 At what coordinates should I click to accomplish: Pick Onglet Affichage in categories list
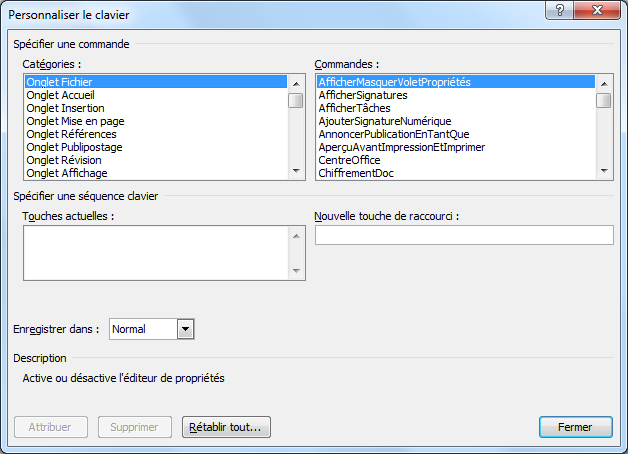tap(156, 173)
